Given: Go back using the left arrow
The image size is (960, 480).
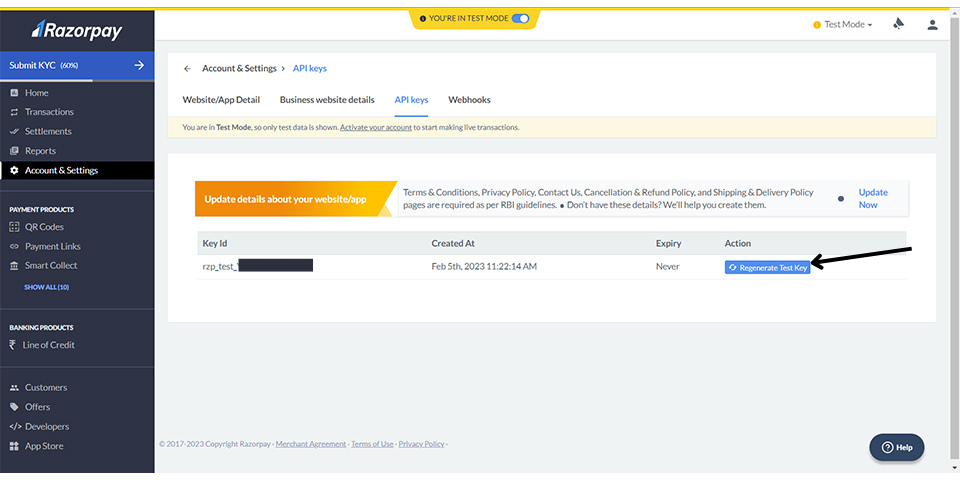Looking at the screenshot, I should coord(187,69).
